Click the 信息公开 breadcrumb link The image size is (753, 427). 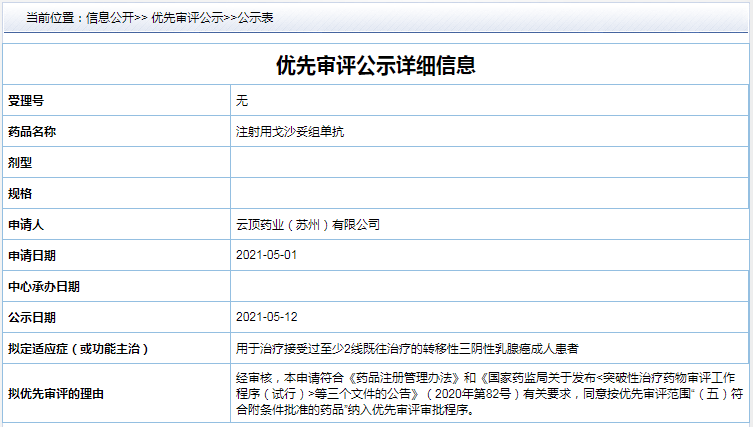(x=110, y=18)
